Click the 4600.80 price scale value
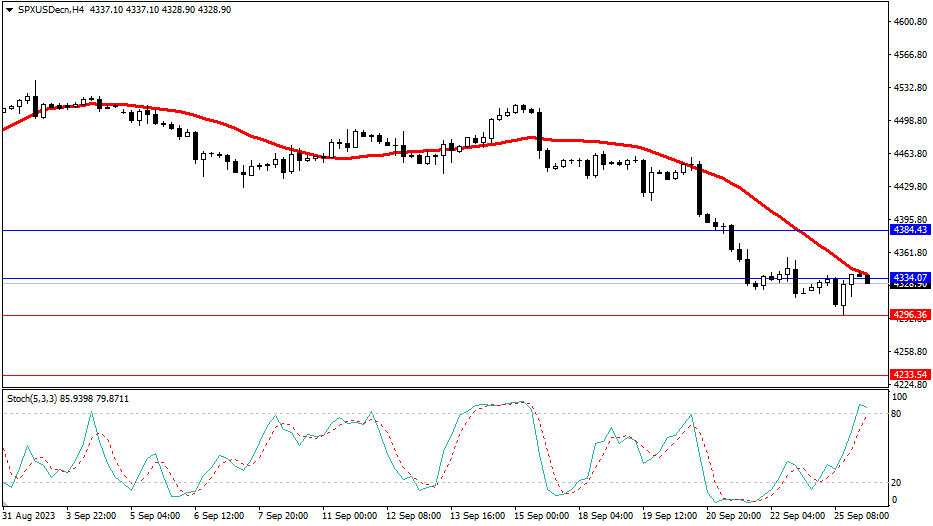The image size is (933, 526). coord(909,22)
